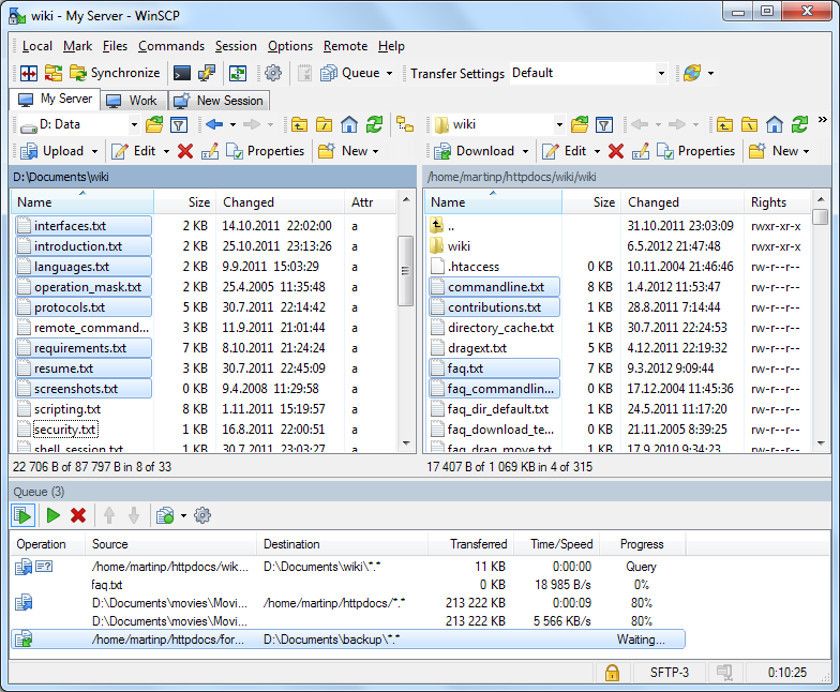Click the local Back arrow icon

point(214,125)
